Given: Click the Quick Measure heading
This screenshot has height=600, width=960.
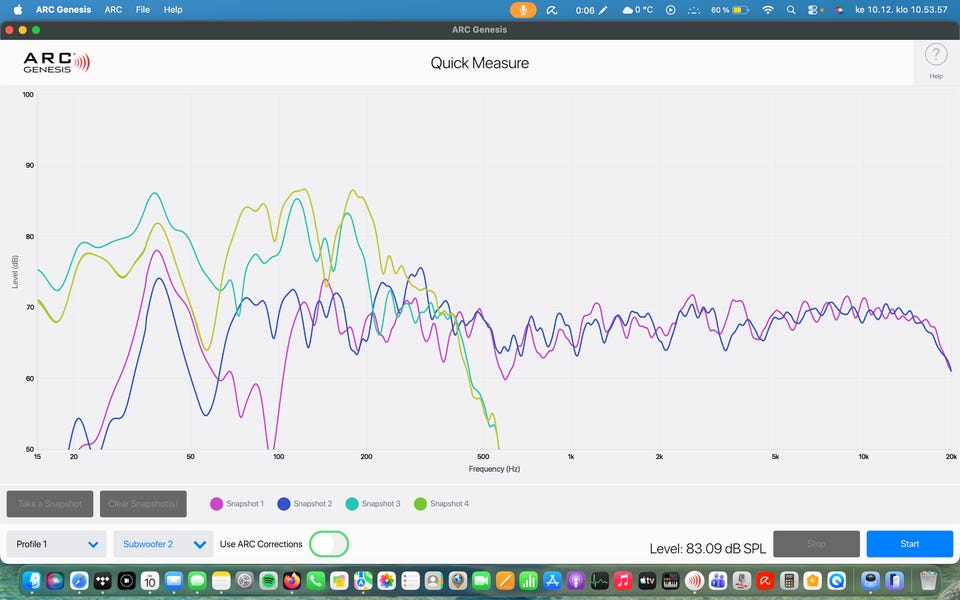Looking at the screenshot, I should (x=479, y=63).
